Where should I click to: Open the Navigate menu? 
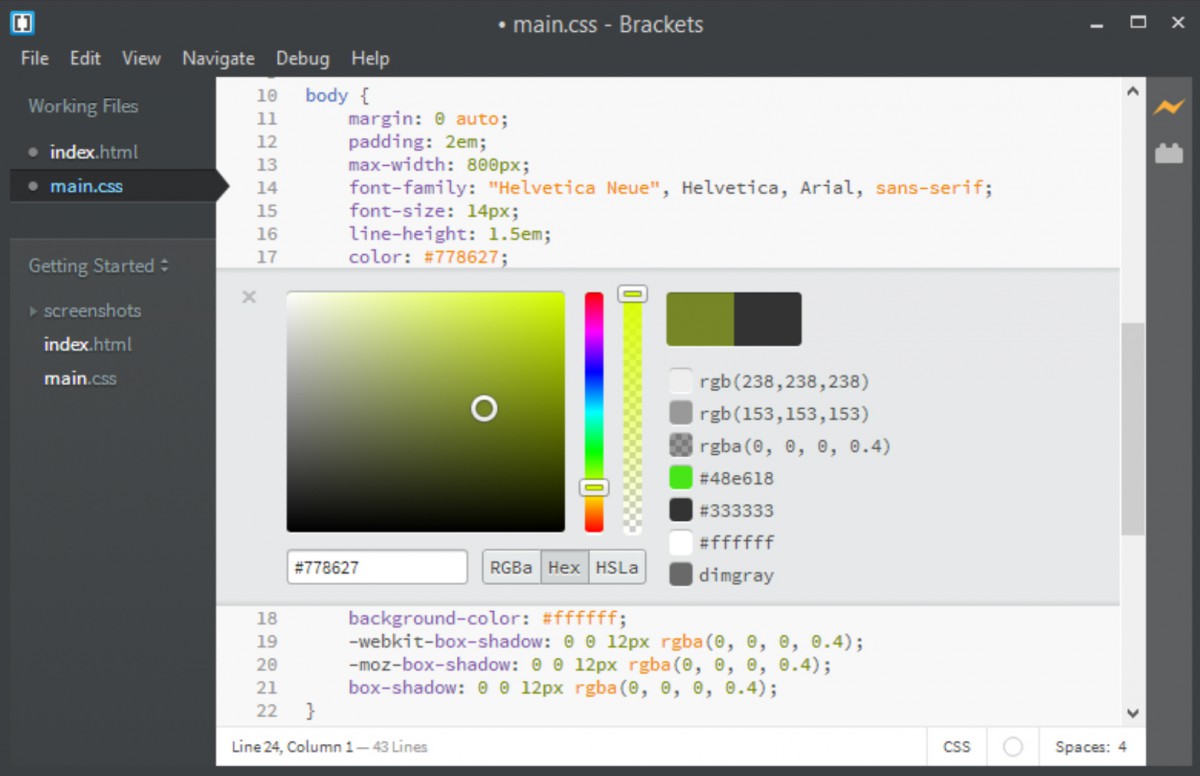218,58
